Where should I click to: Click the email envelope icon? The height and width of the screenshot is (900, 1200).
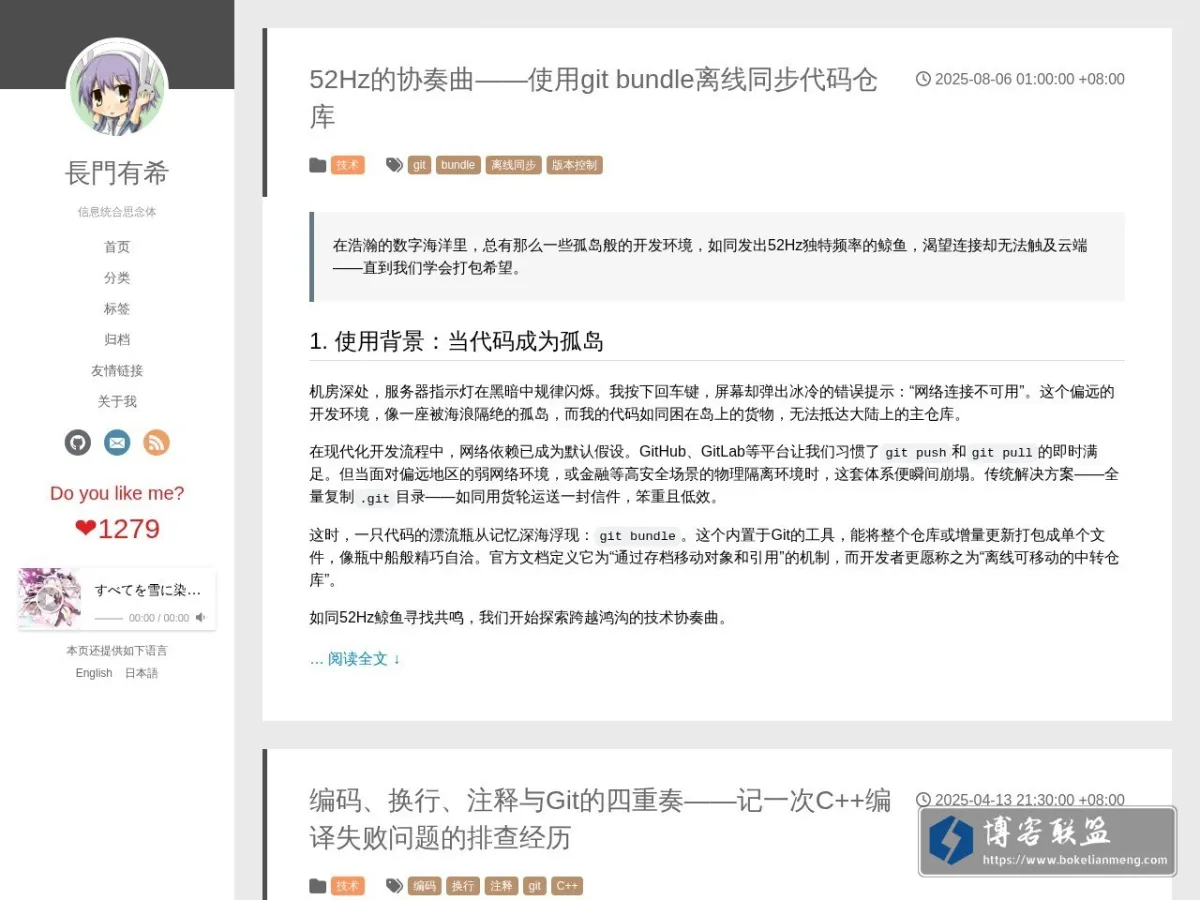[117, 442]
